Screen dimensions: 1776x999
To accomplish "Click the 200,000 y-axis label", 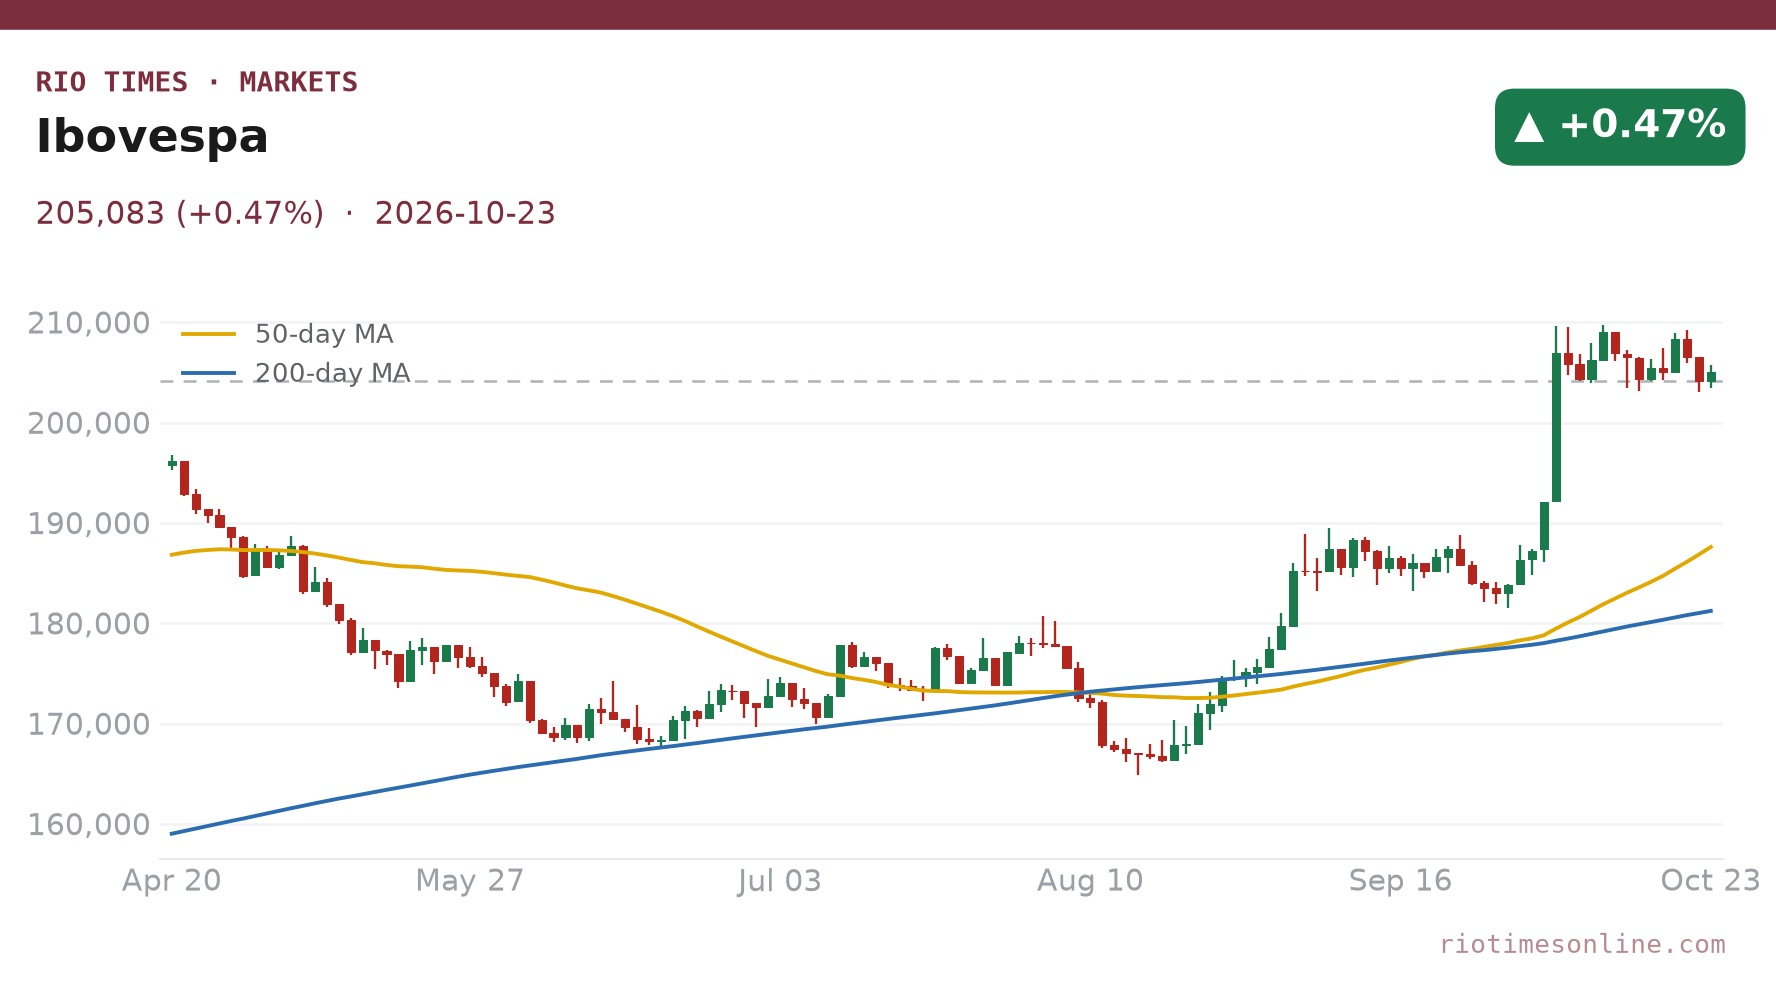I will coord(88,423).
